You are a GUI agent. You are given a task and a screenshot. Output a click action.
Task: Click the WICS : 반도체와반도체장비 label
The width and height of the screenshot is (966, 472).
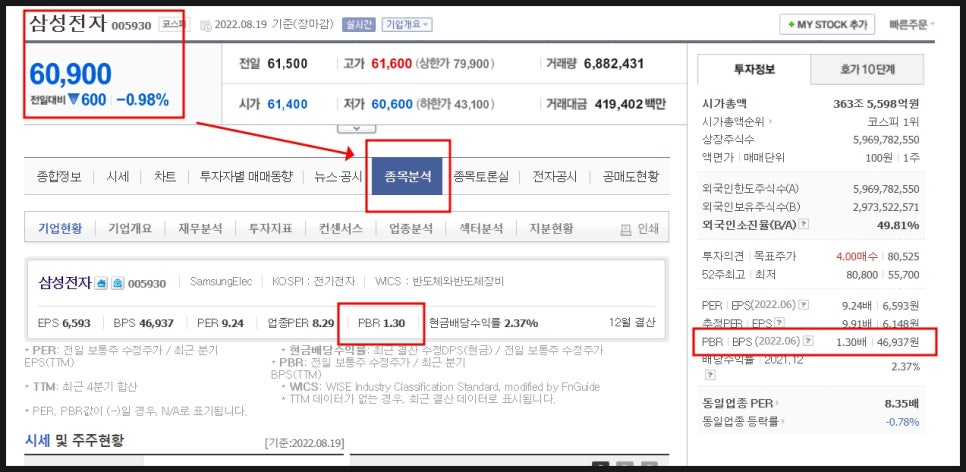coord(439,282)
